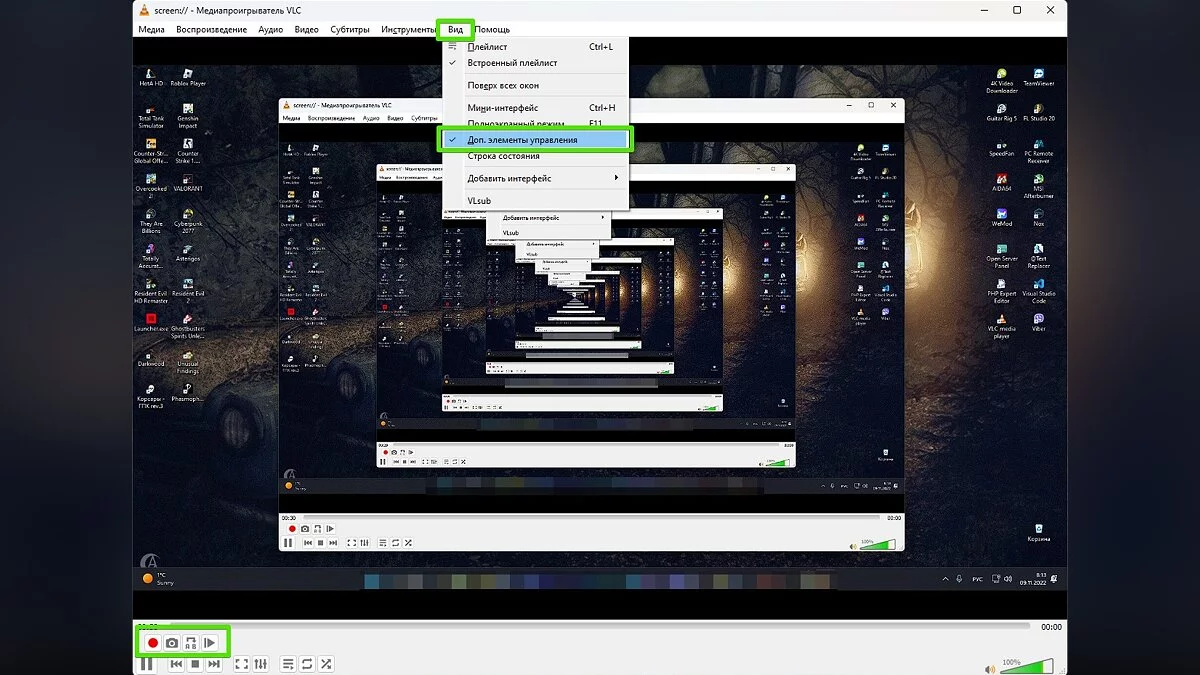Image resolution: width=1200 pixels, height=675 pixels.
Task: Adjust the volume slider showing 100%
Action: [1027, 666]
